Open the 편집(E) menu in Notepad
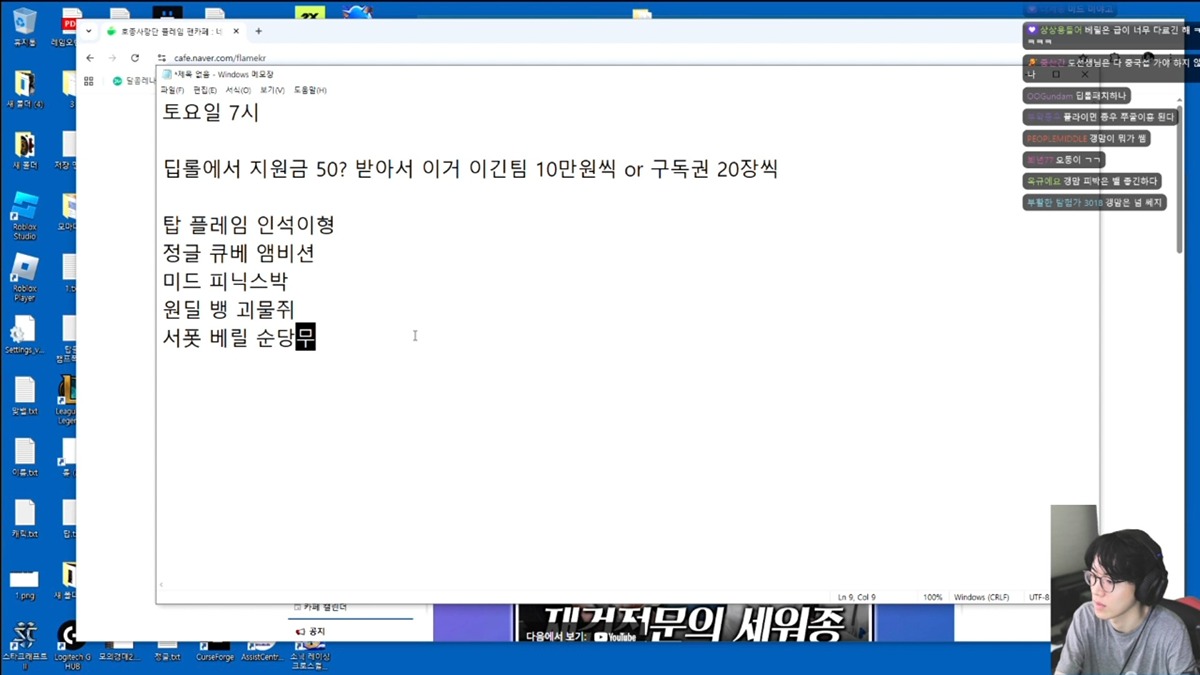1200x675 pixels. pos(205,90)
